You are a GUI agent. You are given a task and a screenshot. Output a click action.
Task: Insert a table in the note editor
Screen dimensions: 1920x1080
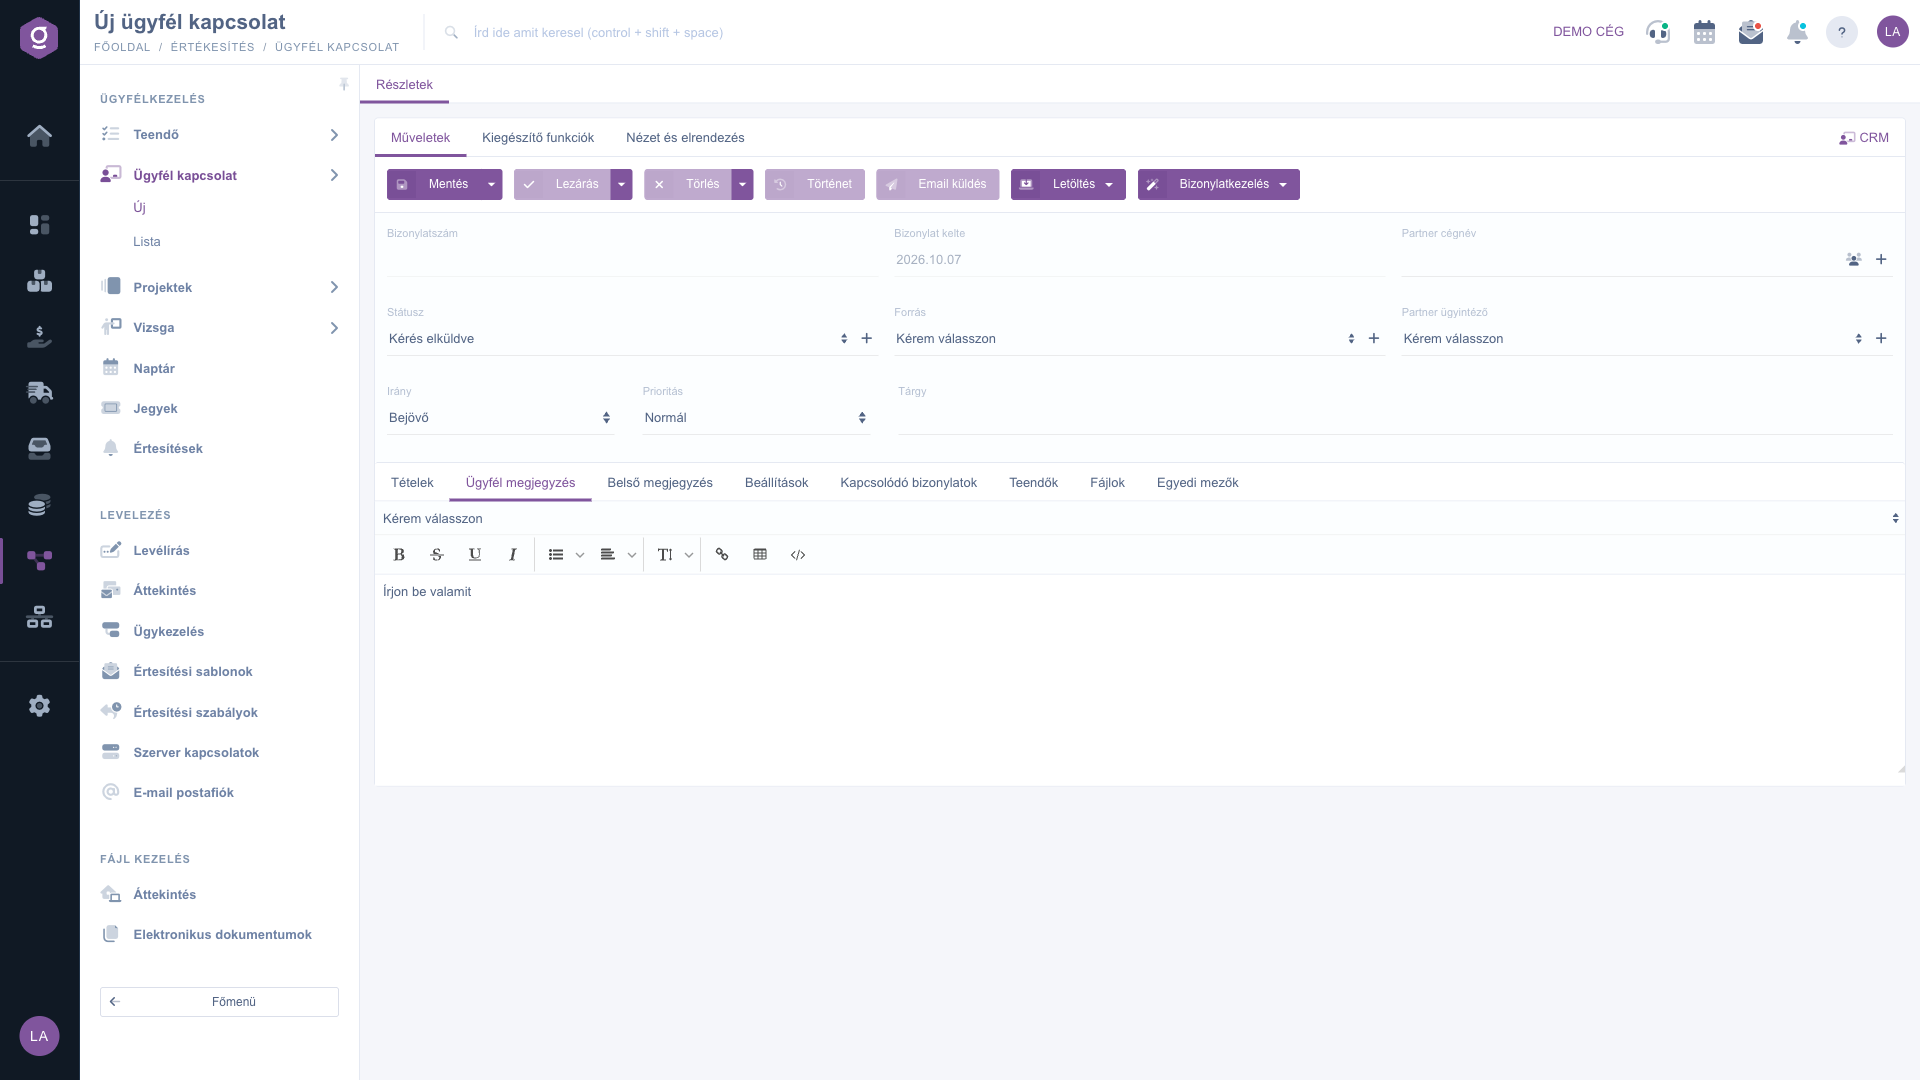click(x=760, y=555)
